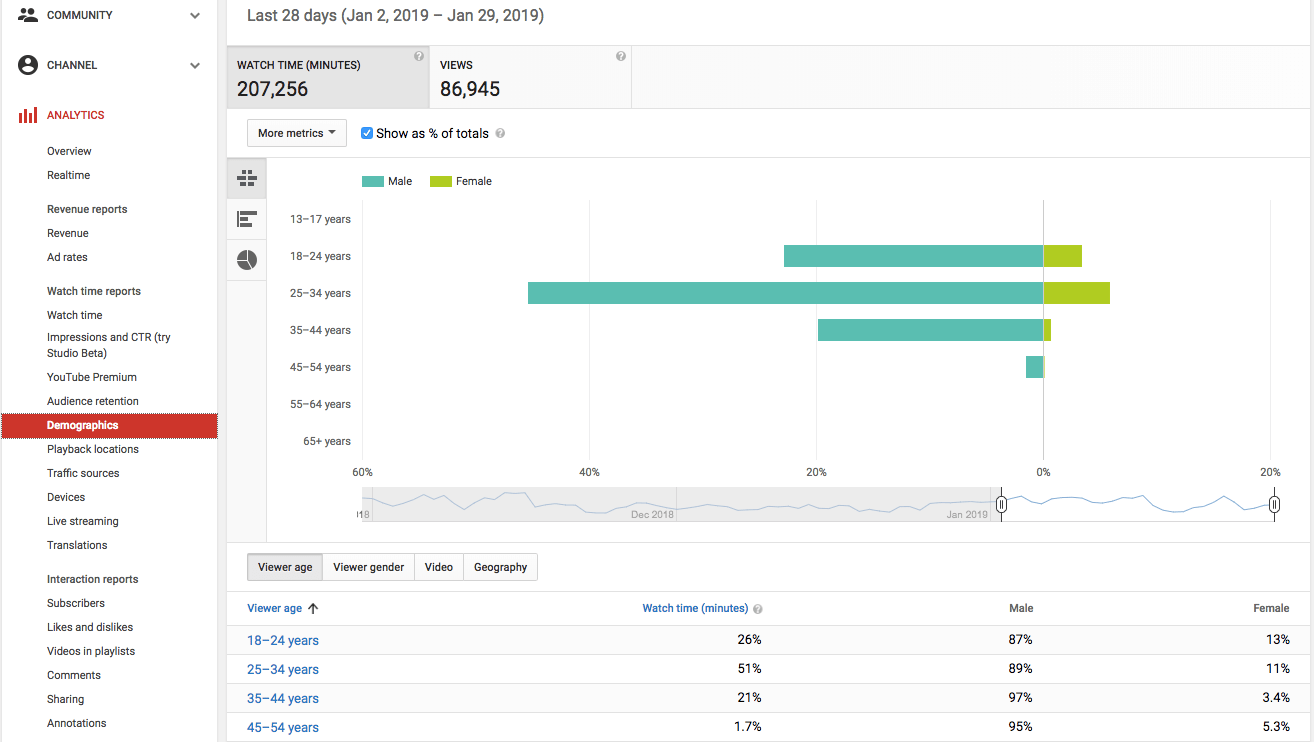Click the Community people icon
Viewport: 1314px width, 742px height.
click(27, 14)
